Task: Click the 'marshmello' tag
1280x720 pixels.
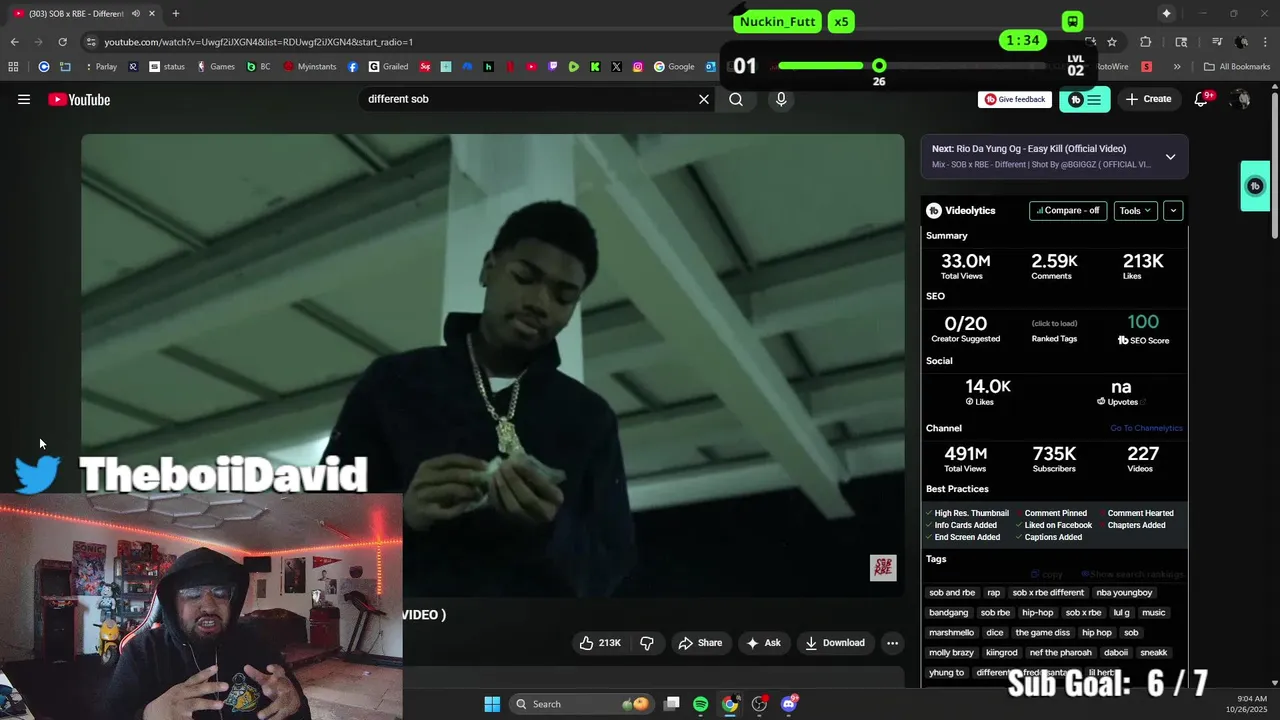Action: click(951, 632)
